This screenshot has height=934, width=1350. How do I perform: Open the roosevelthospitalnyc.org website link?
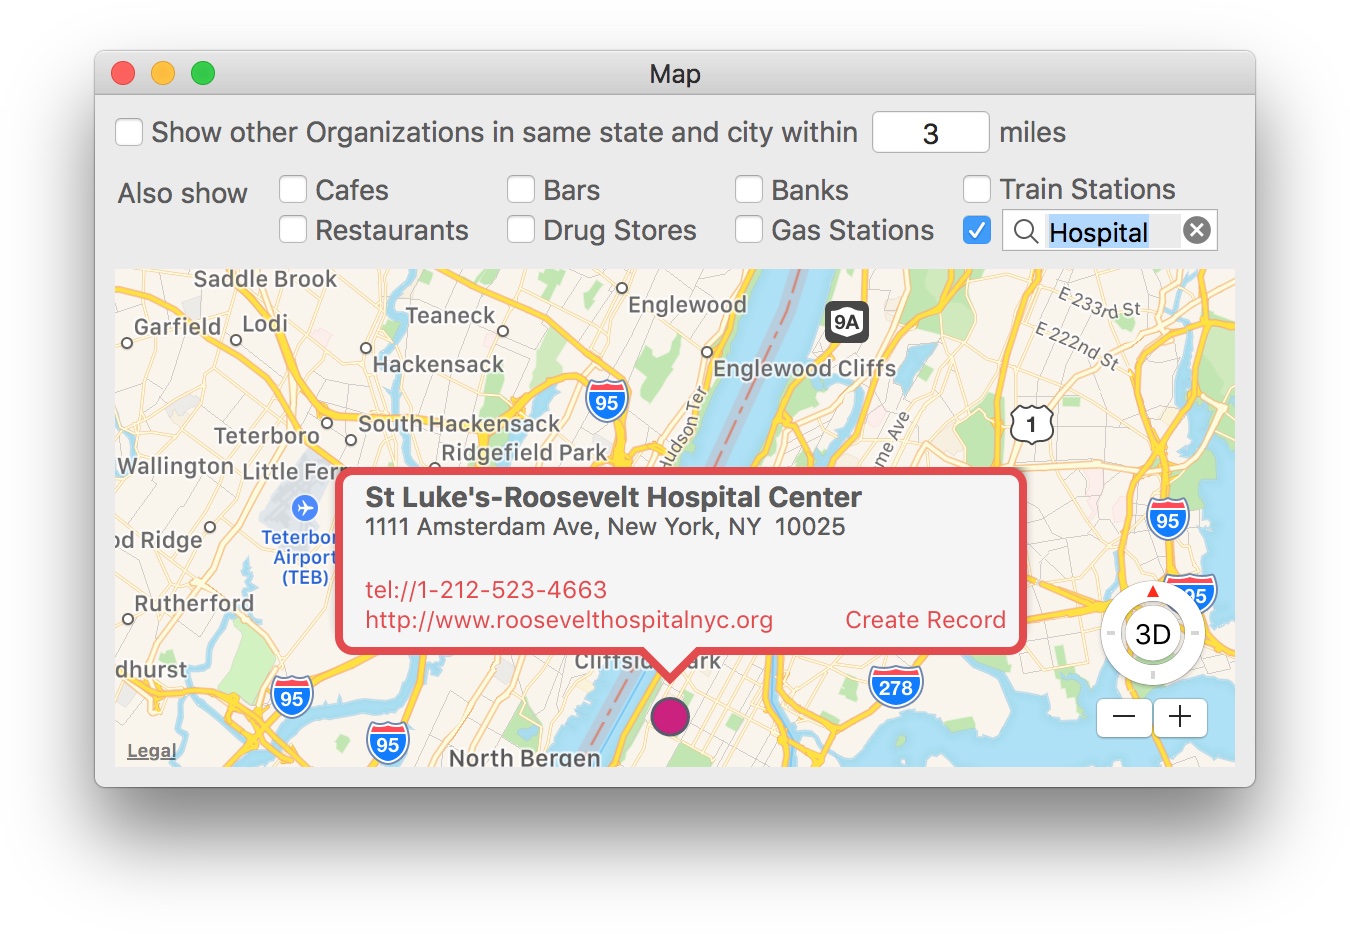[x=569, y=620]
